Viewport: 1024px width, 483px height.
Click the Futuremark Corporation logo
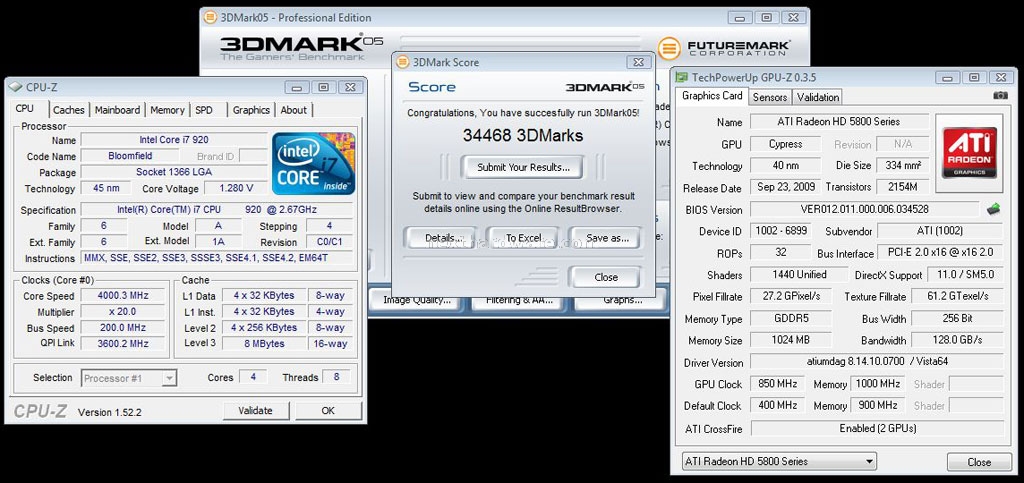point(724,48)
